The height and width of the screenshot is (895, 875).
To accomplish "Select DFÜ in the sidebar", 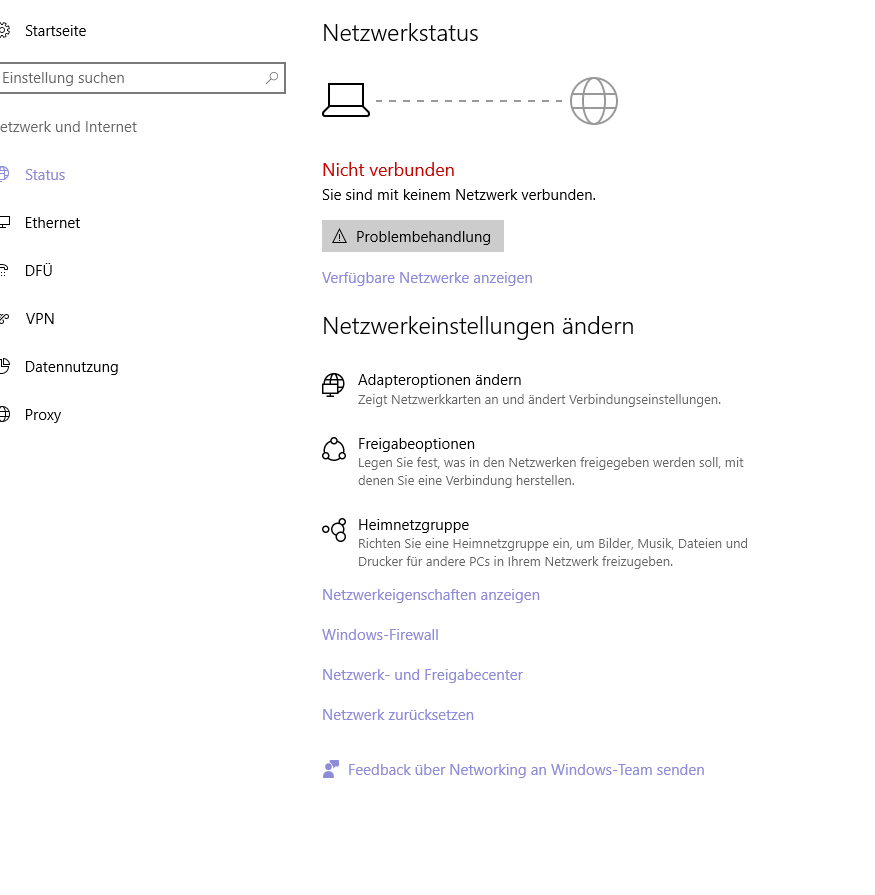I will (39, 271).
